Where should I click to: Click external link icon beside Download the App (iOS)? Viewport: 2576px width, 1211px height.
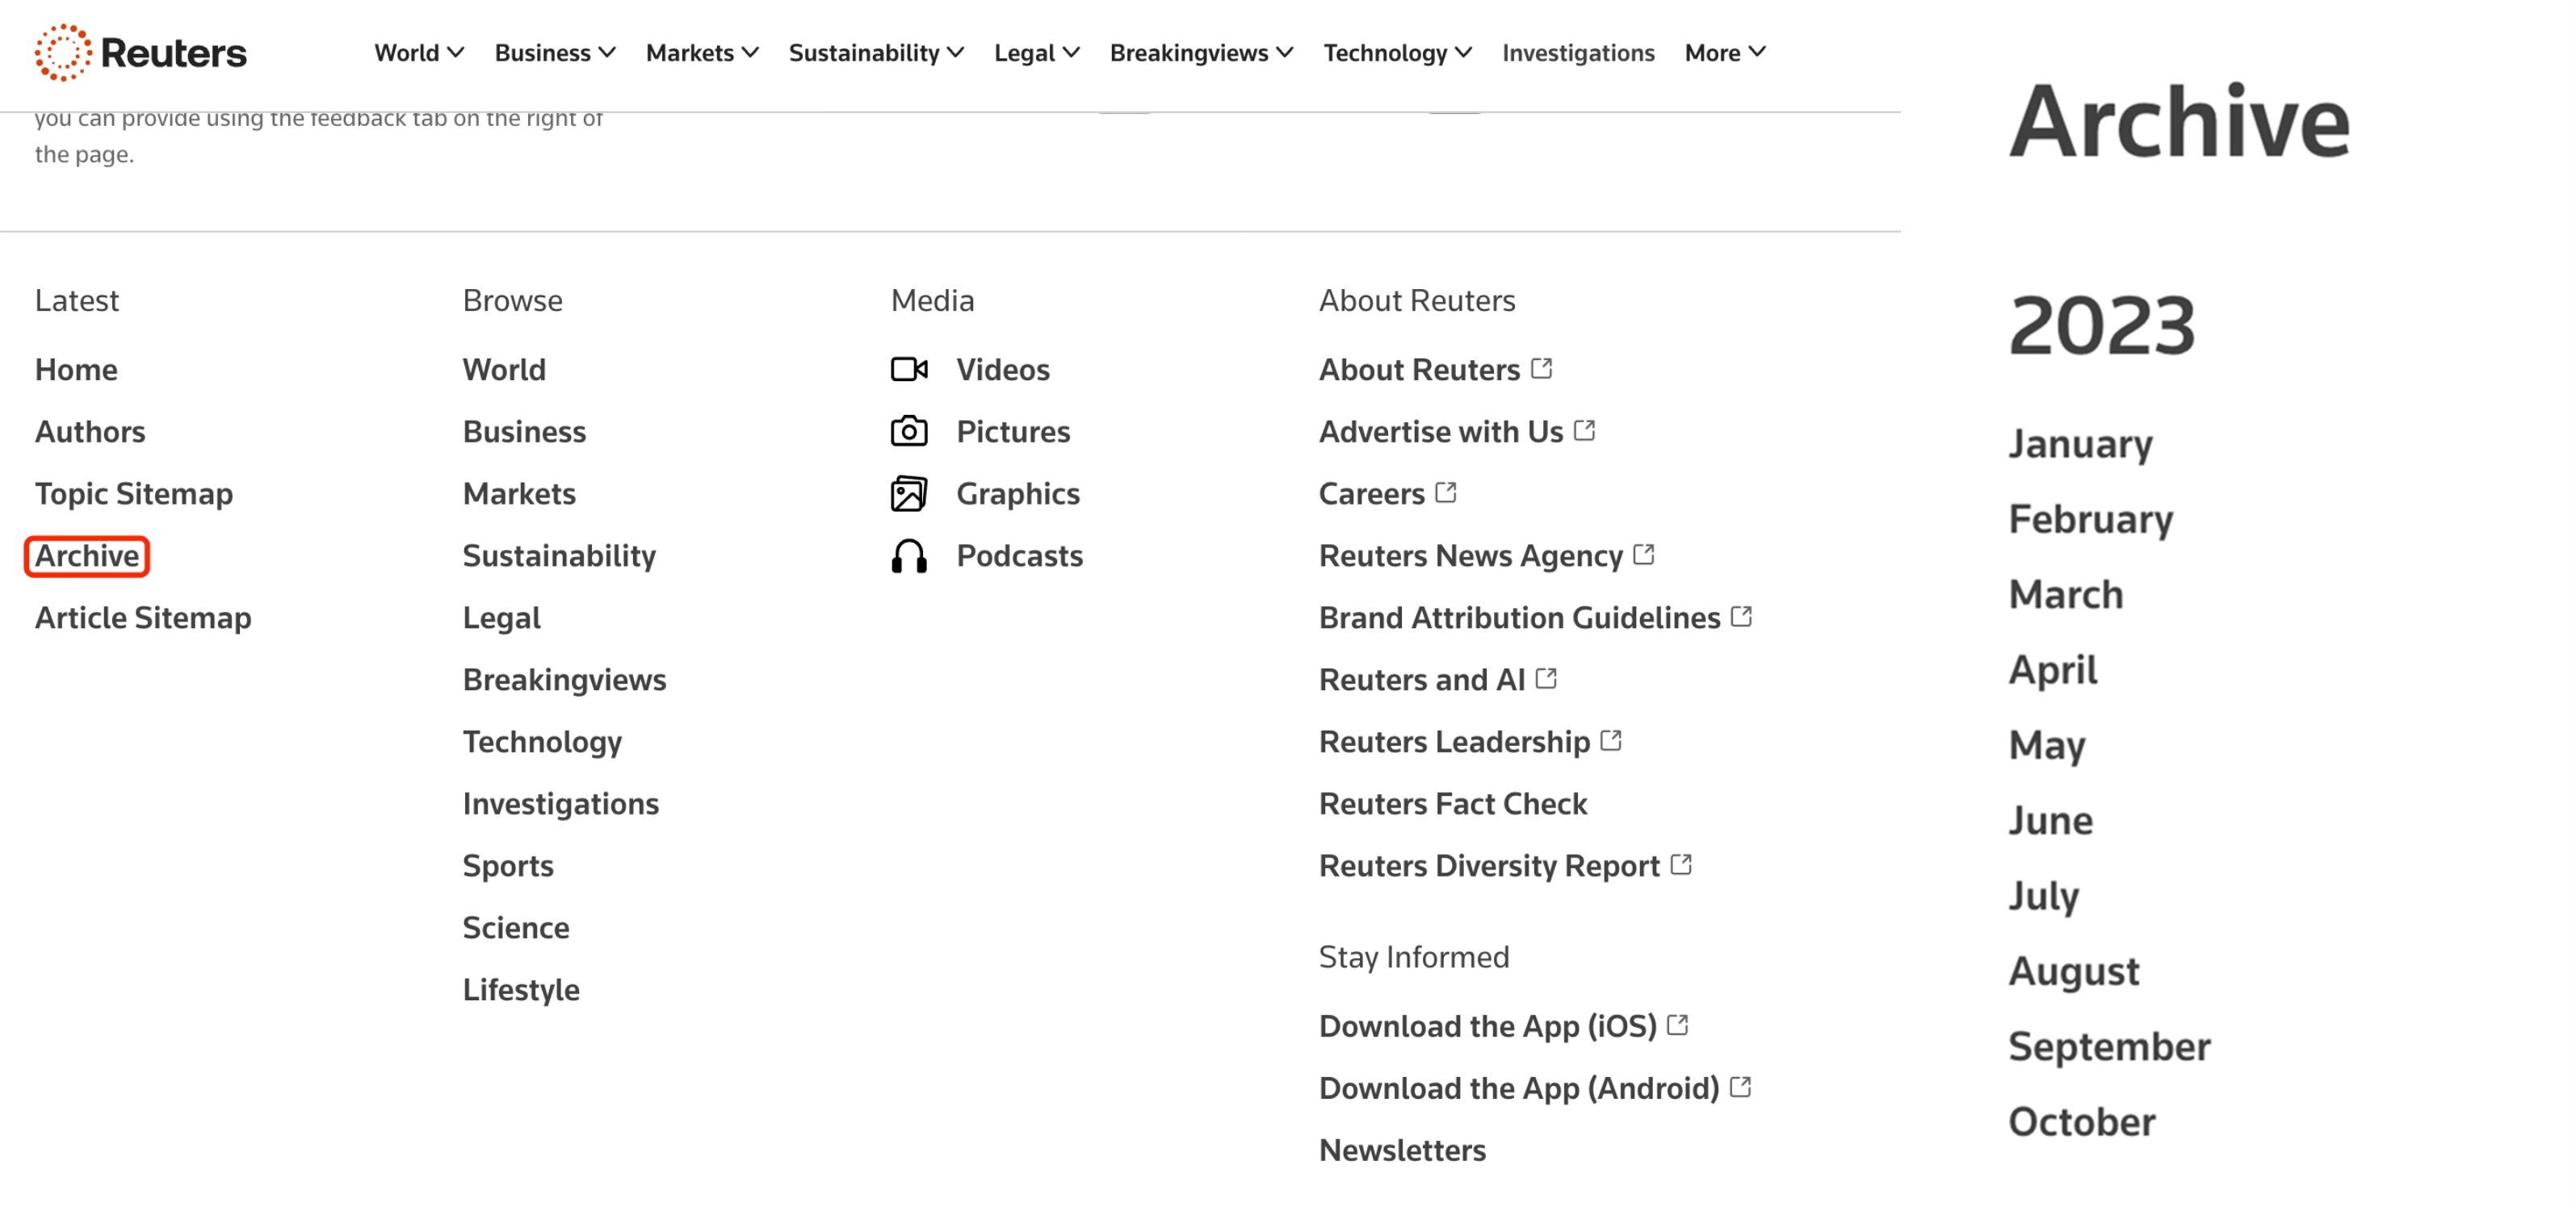pos(1678,1025)
